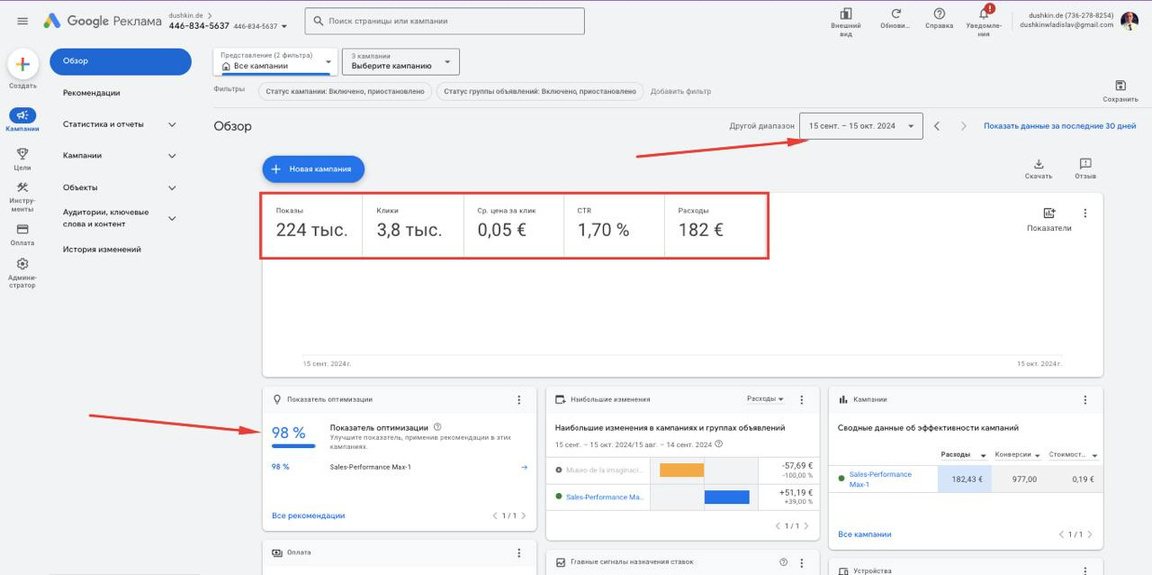This screenshot has height=575, width=1152.
Task: Click help icon on bidding signals card
Action: point(783,562)
